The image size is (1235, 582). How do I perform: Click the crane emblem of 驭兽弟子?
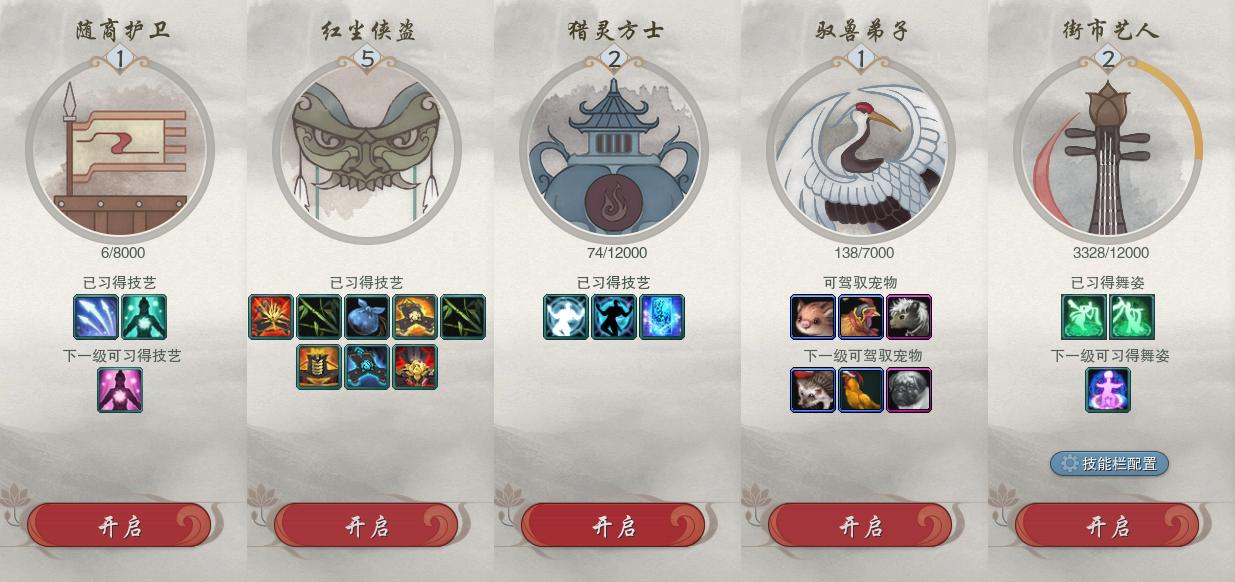point(861,150)
